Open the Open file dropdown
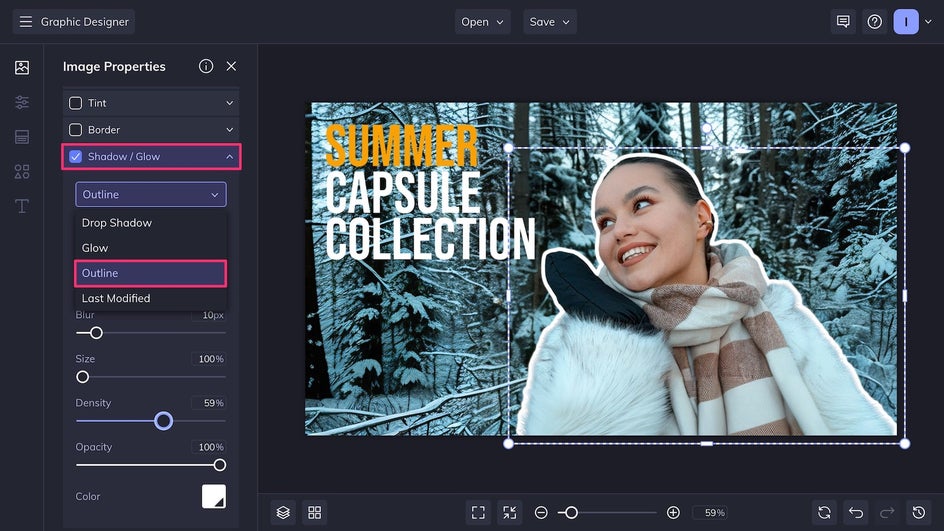944x531 pixels. click(482, 22)
